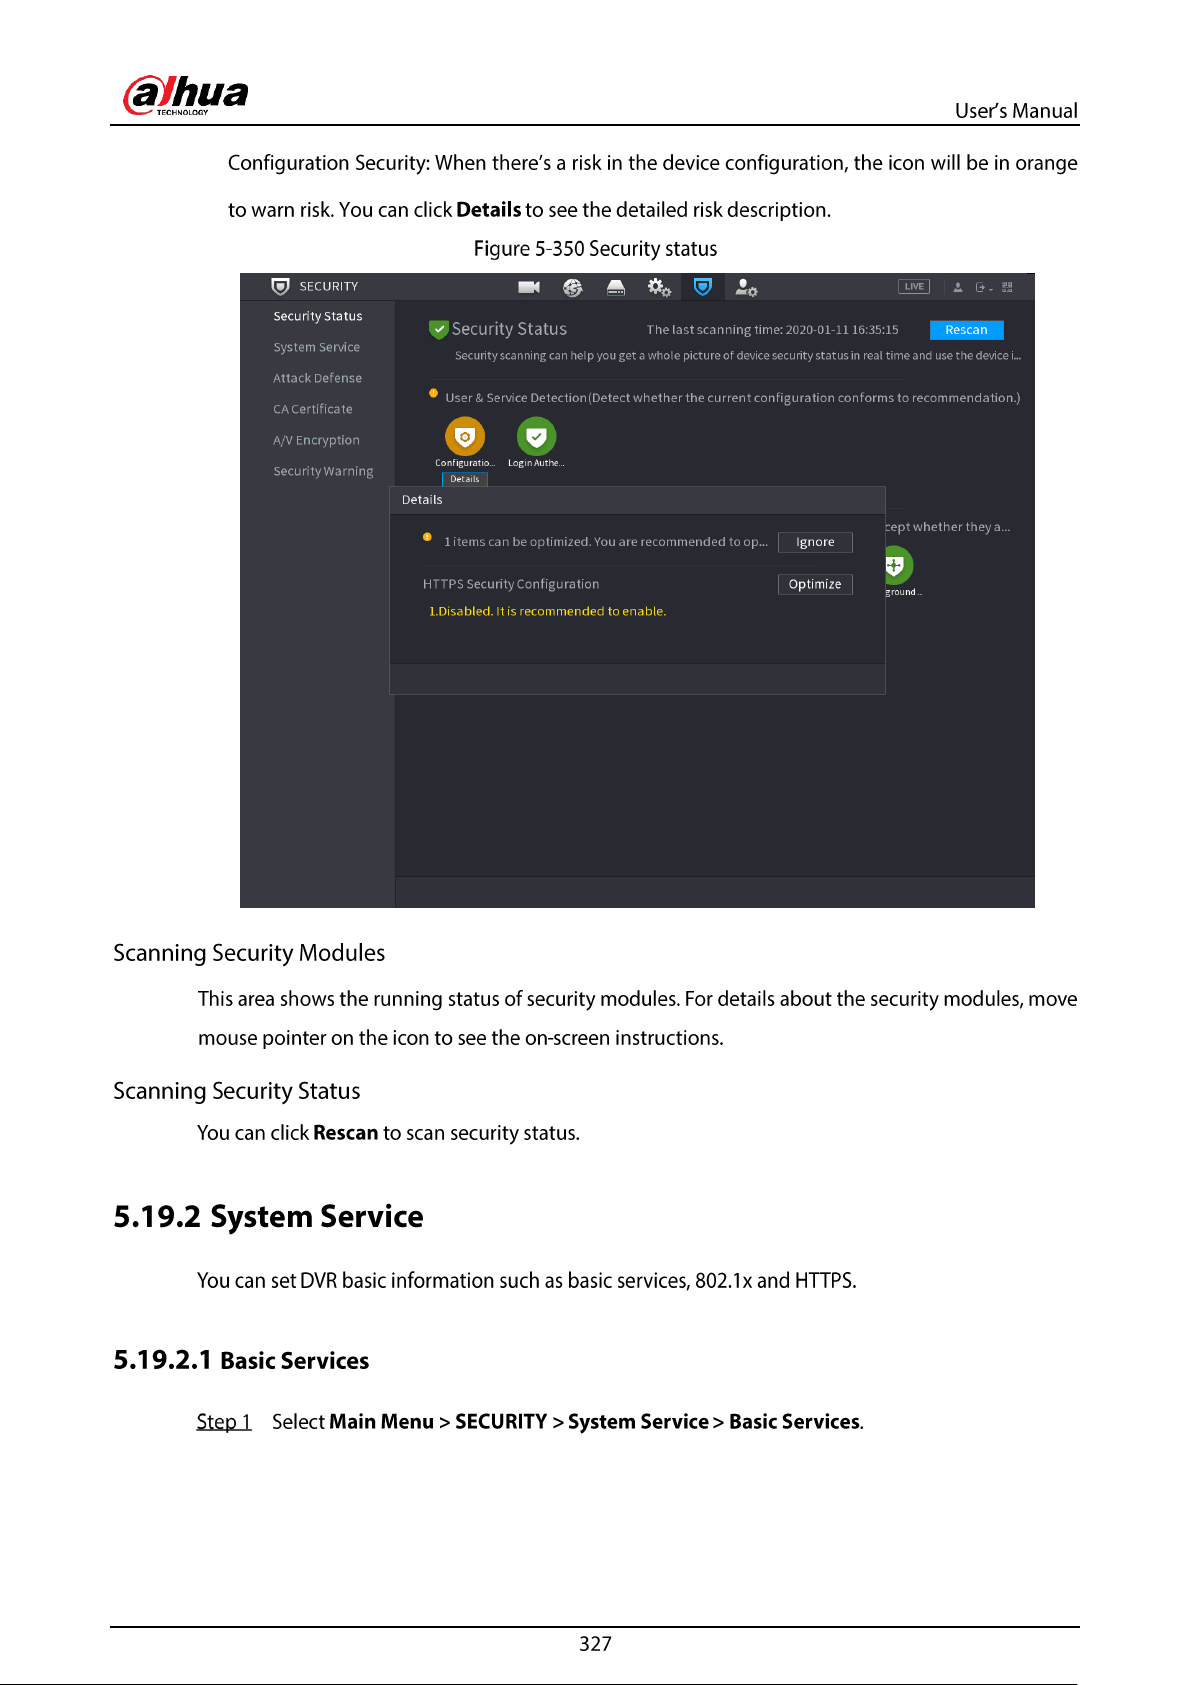1192x1685 pixels.
Task: Click the green Login Authentication icon
Action: point(536,436)
